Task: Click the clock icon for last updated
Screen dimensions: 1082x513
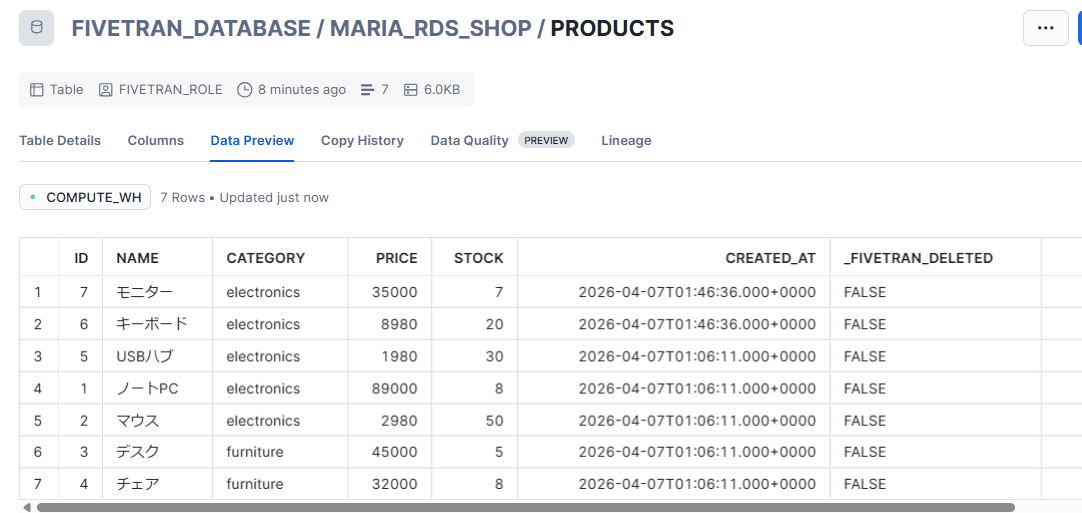Action: [x=245, y=90]
